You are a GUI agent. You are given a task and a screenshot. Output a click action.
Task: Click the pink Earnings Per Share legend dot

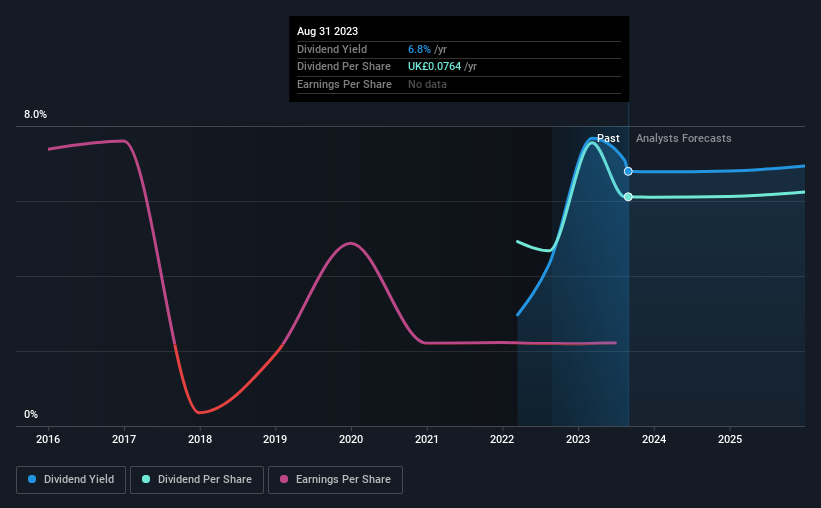(284, 479)
